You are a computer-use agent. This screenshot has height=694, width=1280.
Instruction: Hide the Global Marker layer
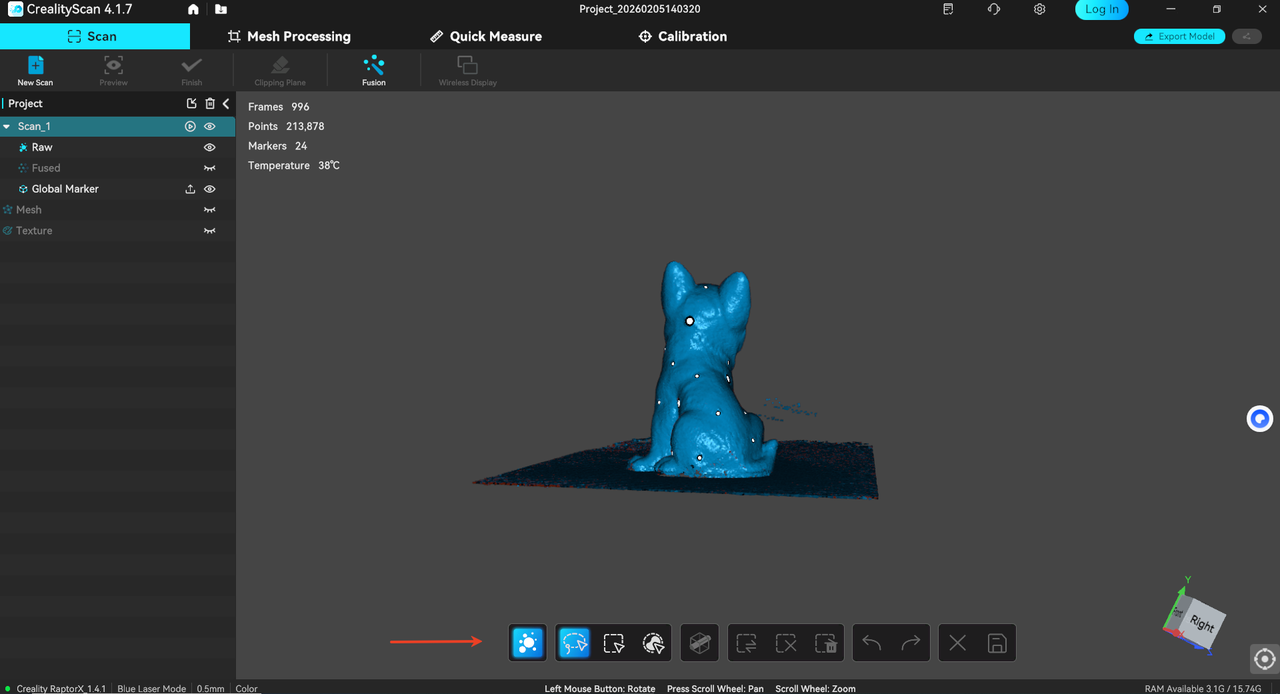click(x=210, y=189)
